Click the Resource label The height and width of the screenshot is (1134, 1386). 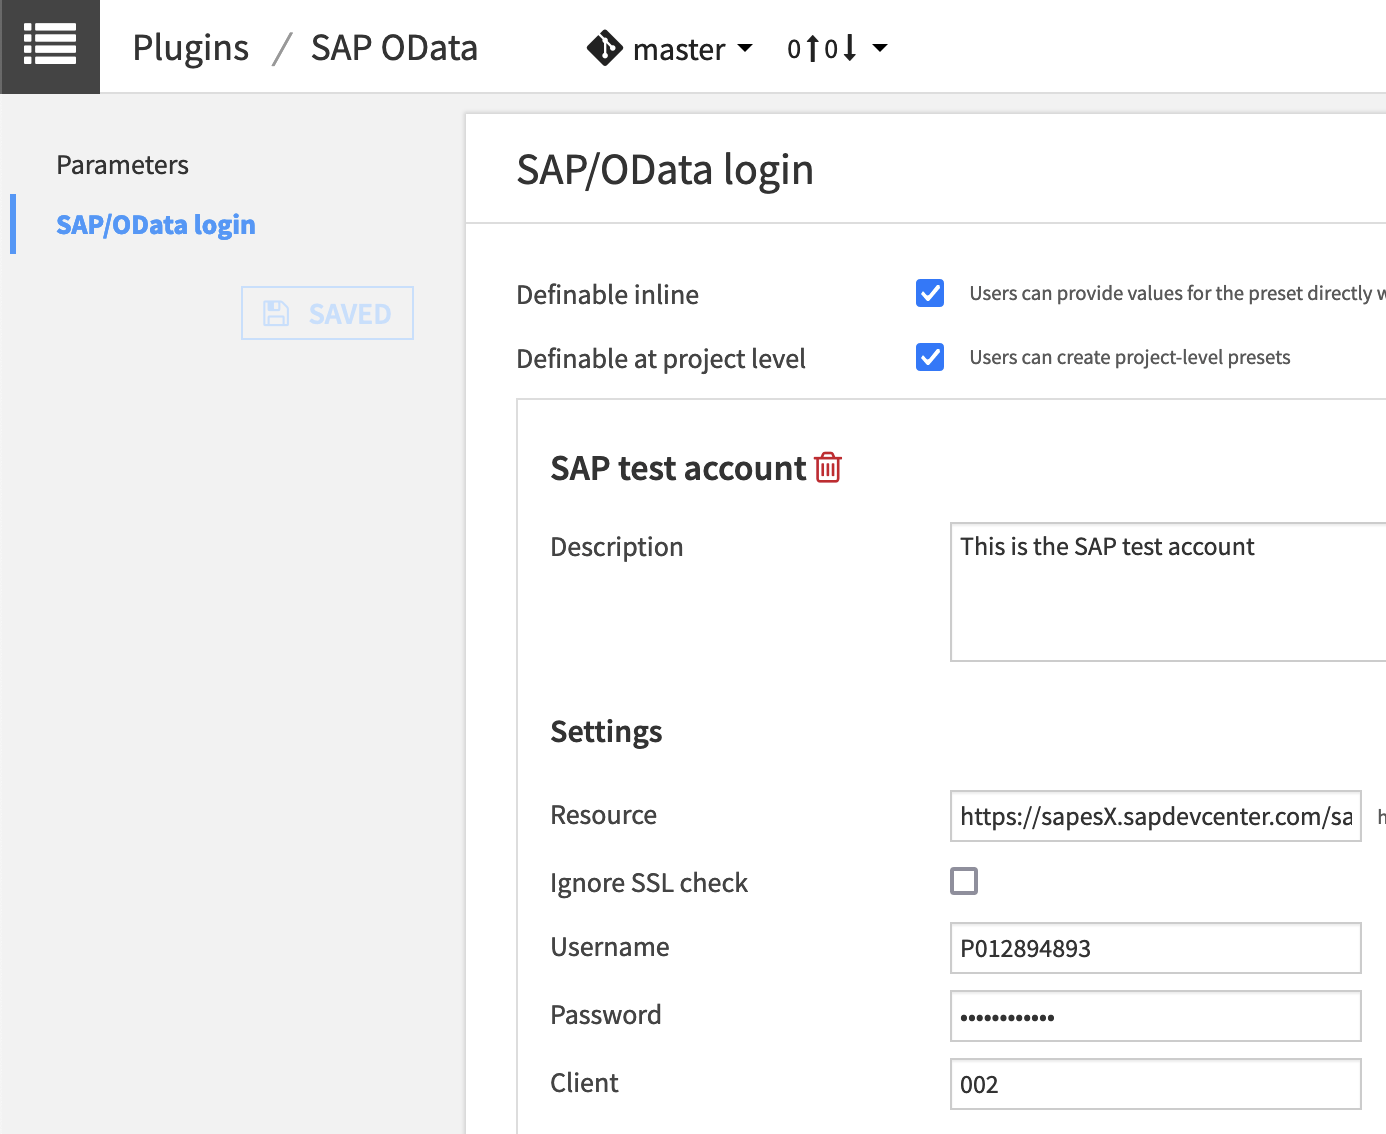603,815
